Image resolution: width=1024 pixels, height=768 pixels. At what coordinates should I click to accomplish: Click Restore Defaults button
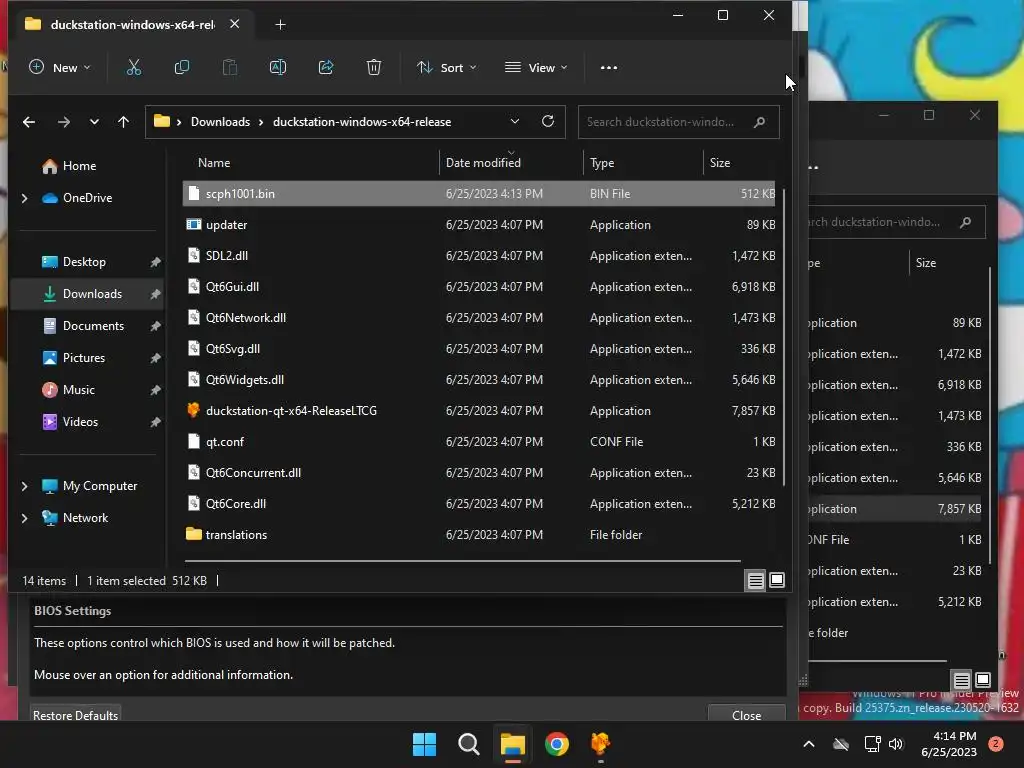(x=76, y=714)
